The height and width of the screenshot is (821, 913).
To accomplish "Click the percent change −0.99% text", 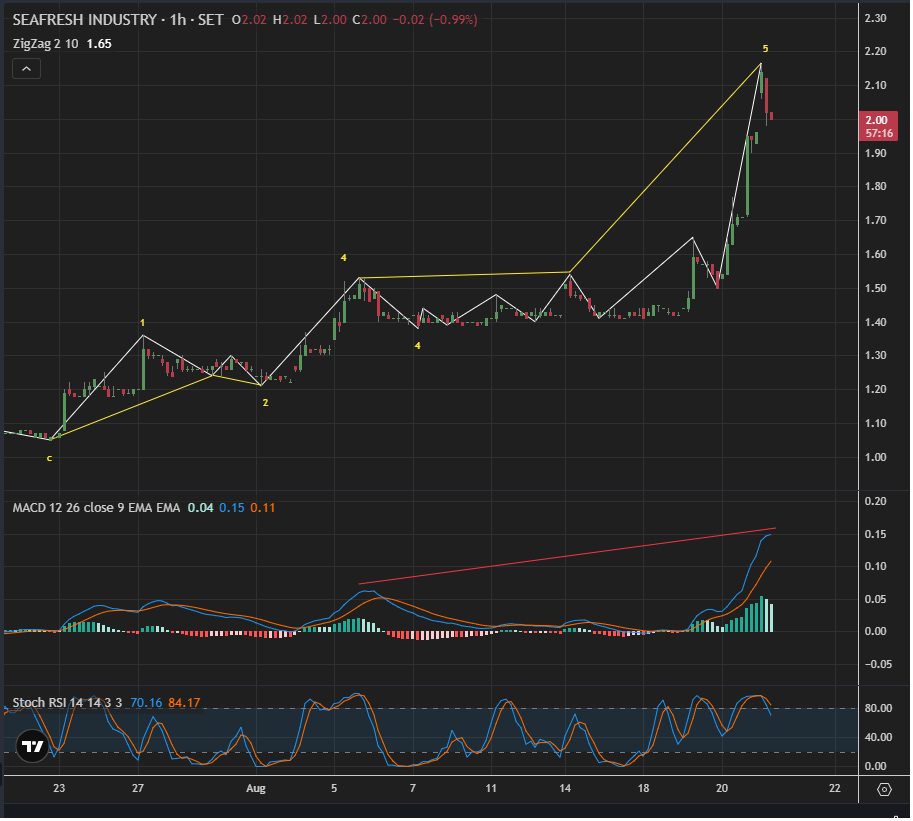I will tap(455, 20).
